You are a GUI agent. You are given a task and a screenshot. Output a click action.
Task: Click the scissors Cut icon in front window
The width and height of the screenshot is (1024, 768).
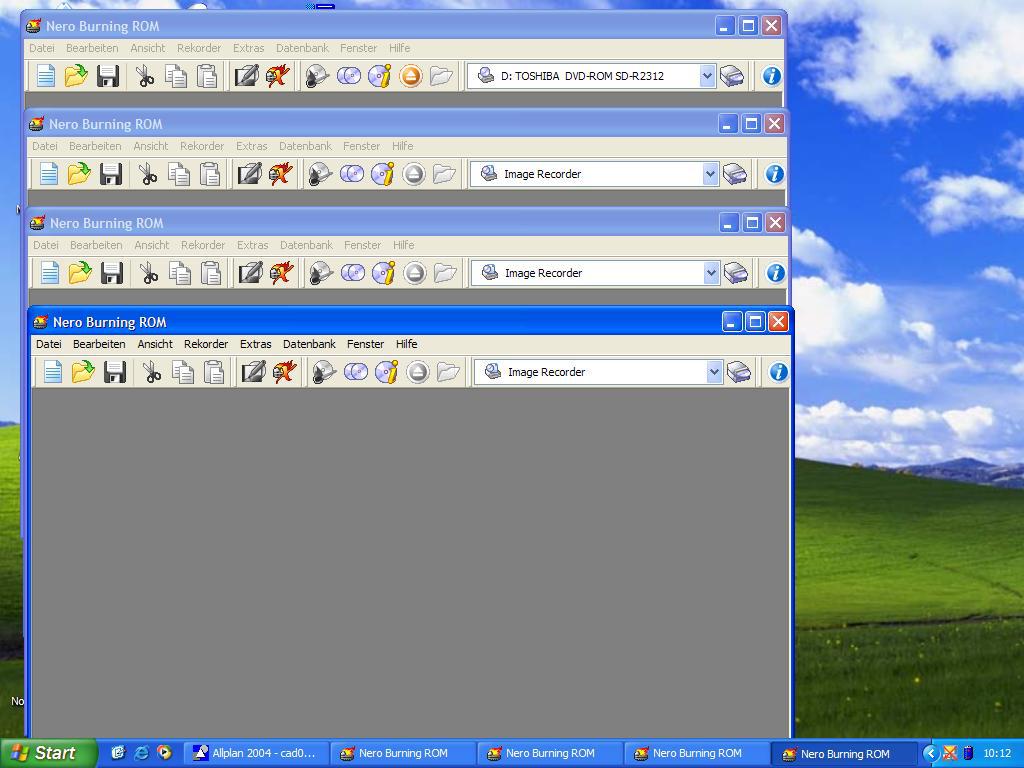tap(152, 372)
